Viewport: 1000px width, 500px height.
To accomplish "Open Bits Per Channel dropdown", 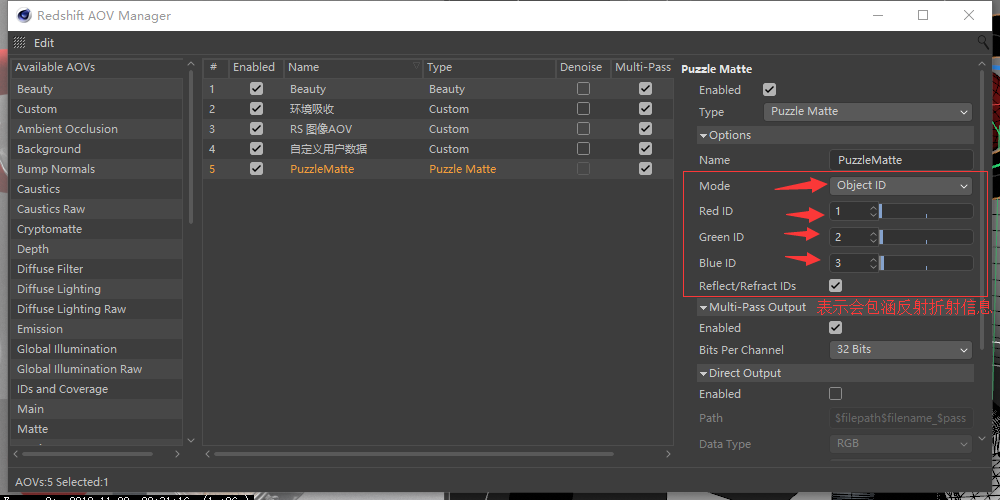I will 901,349.
